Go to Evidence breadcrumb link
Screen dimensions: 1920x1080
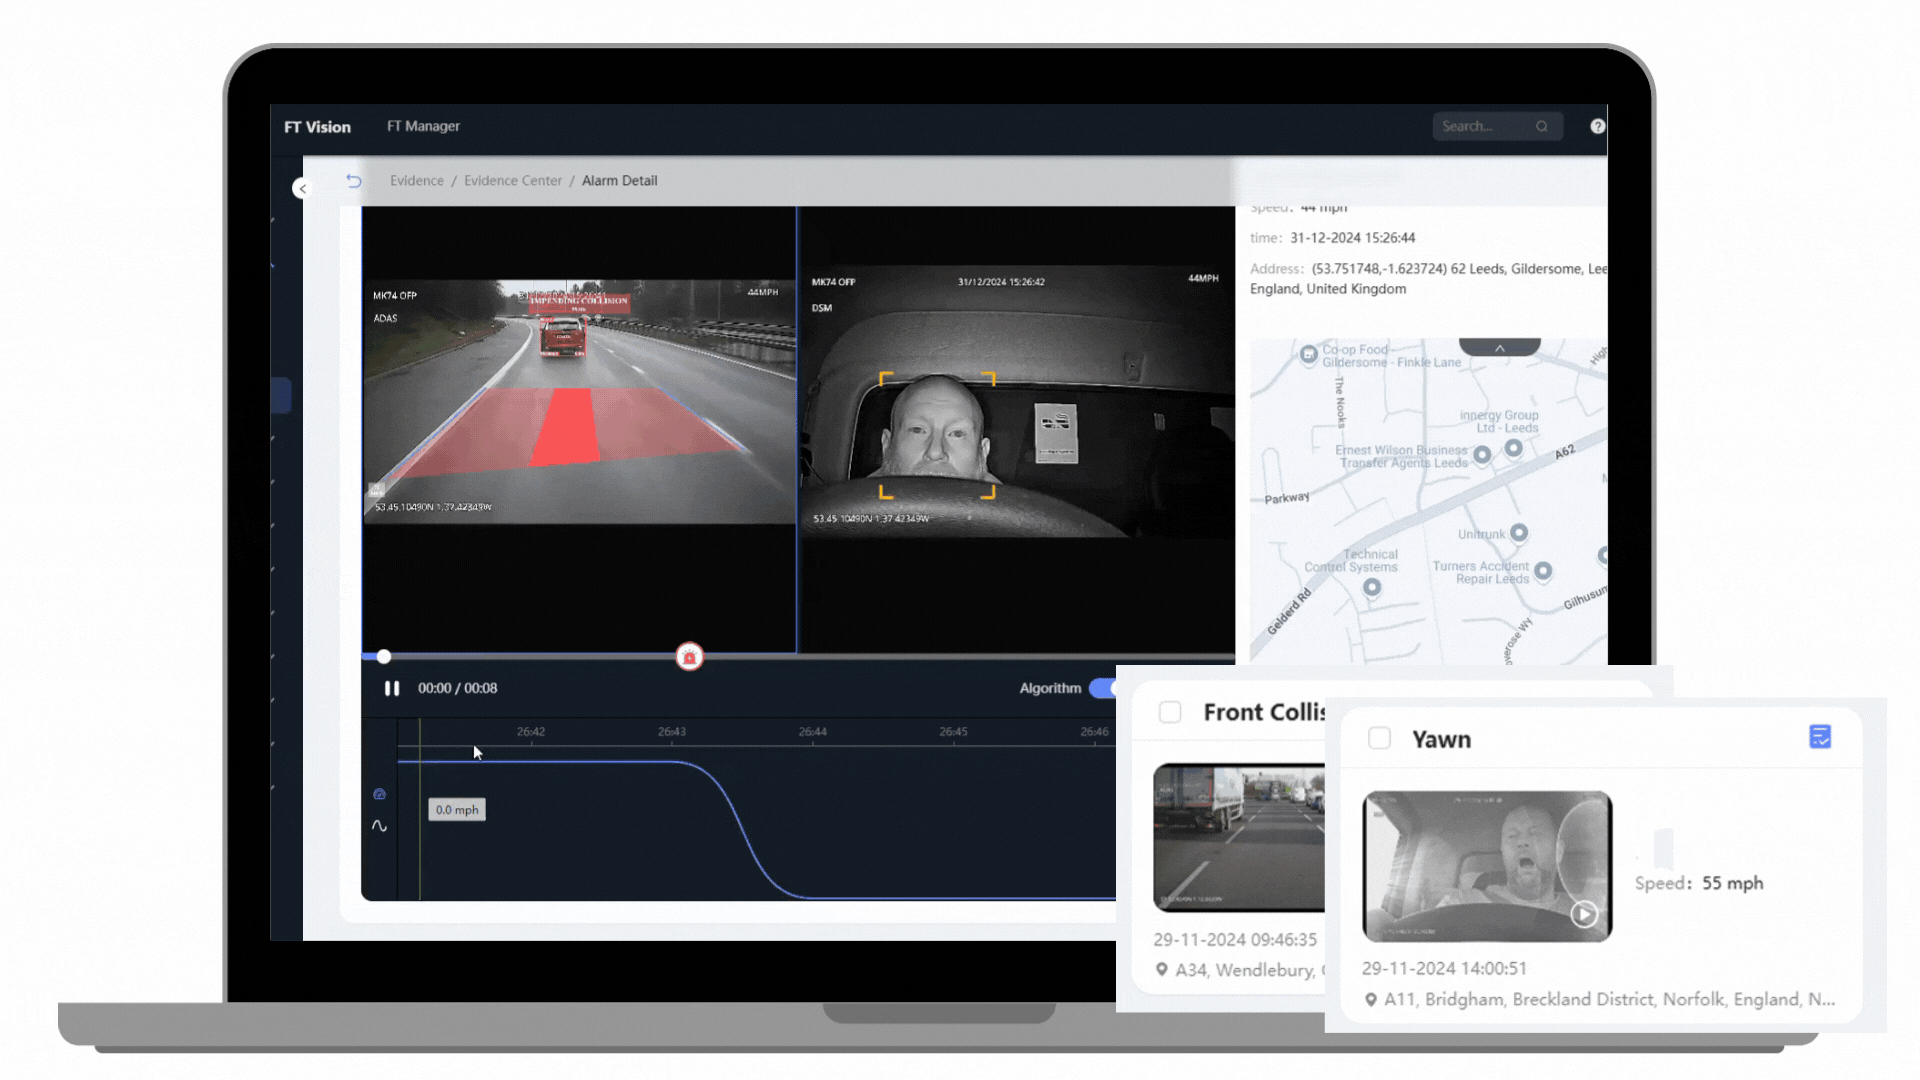416,181
